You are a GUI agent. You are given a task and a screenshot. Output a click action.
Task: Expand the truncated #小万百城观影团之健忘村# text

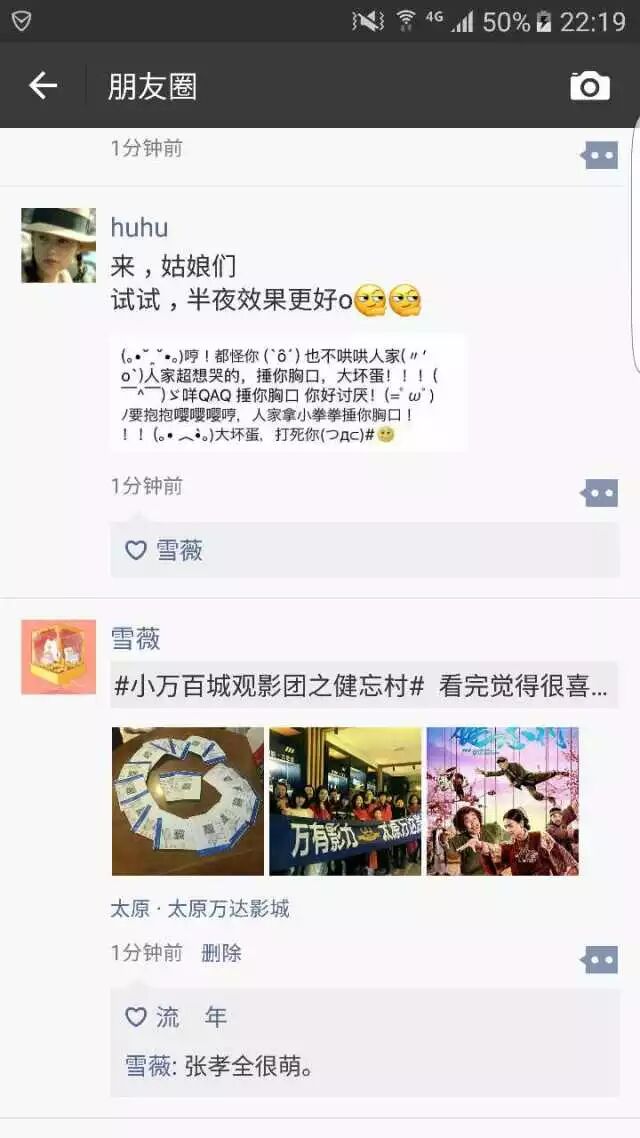click(364, 686)
